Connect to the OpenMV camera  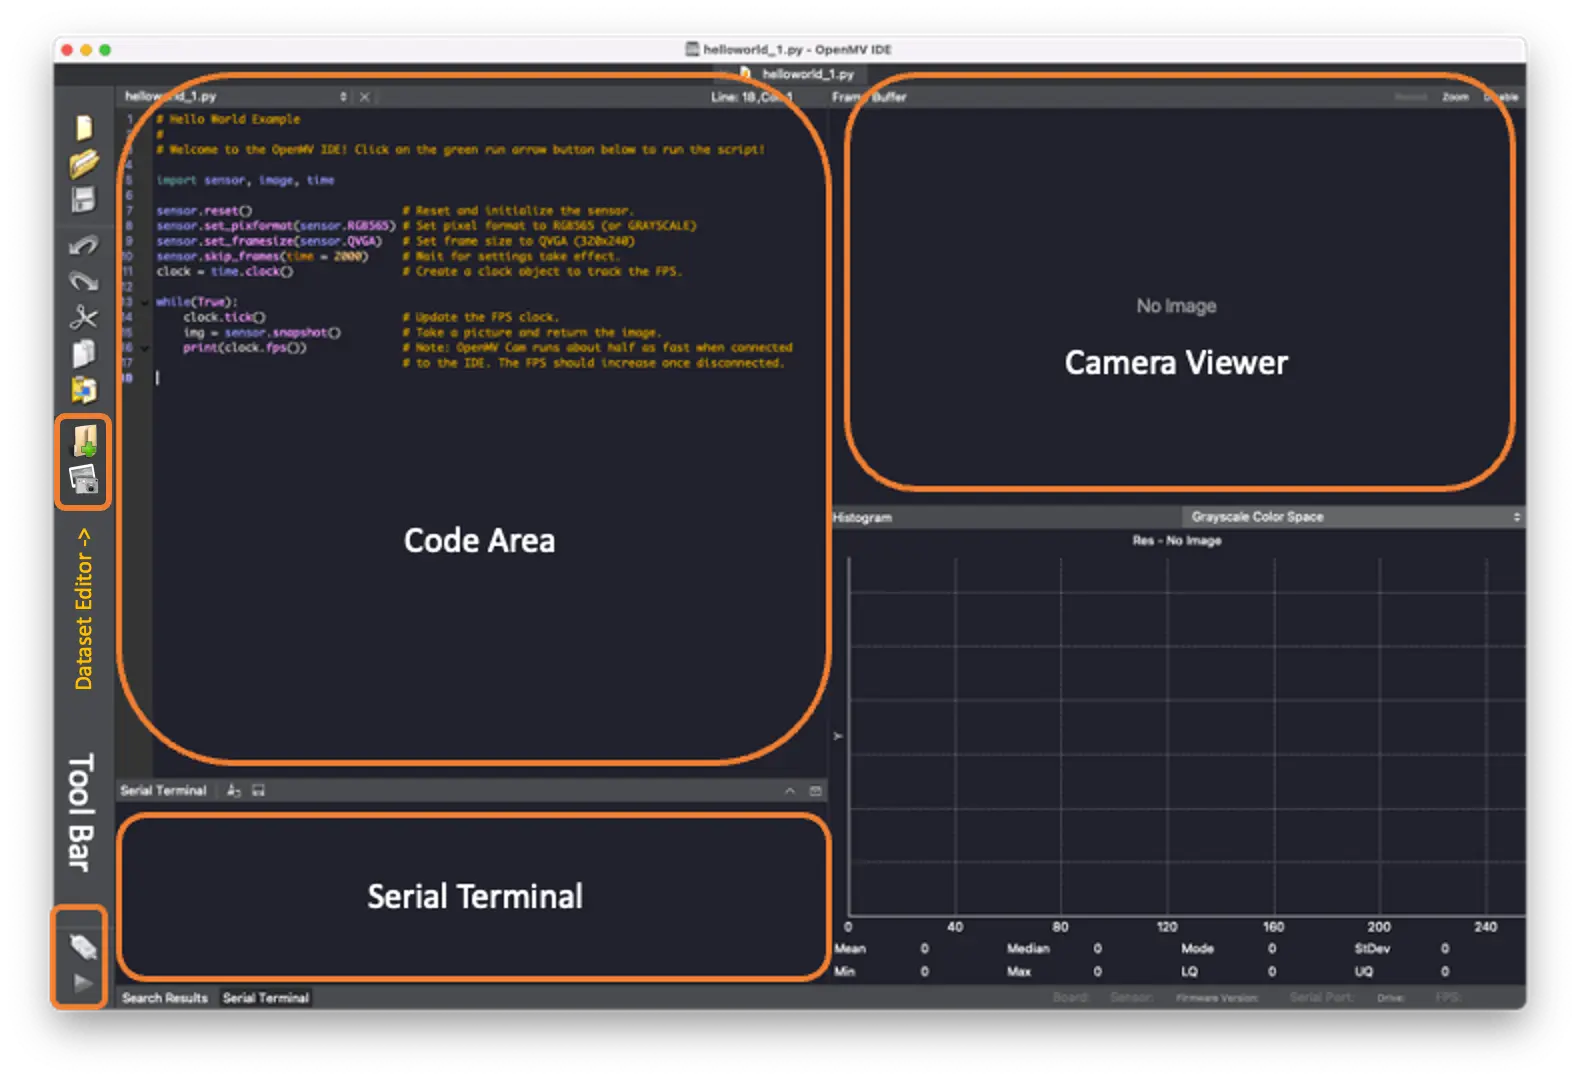(x=82, y=946)
